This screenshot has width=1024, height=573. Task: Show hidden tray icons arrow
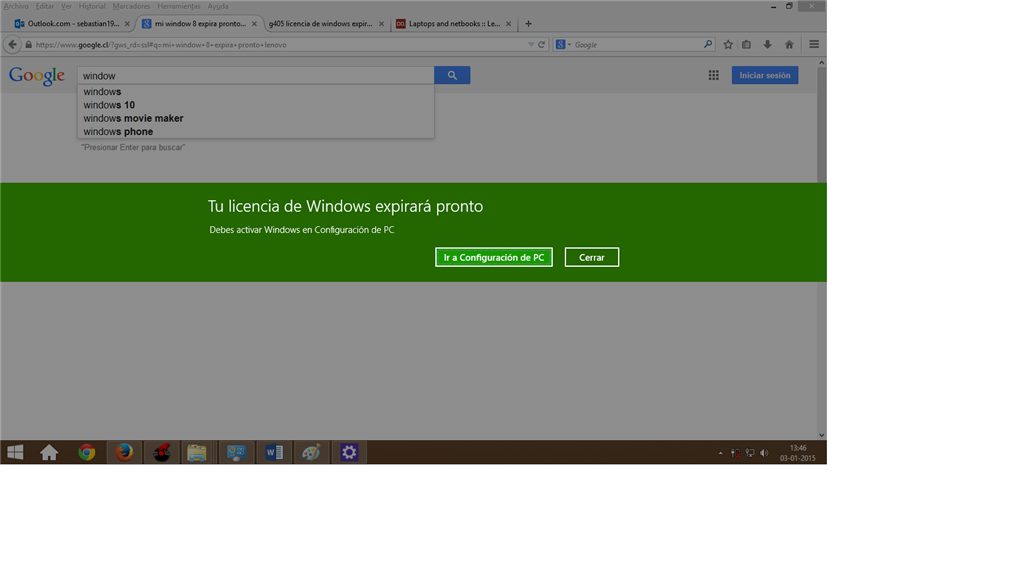click(720, 453)
